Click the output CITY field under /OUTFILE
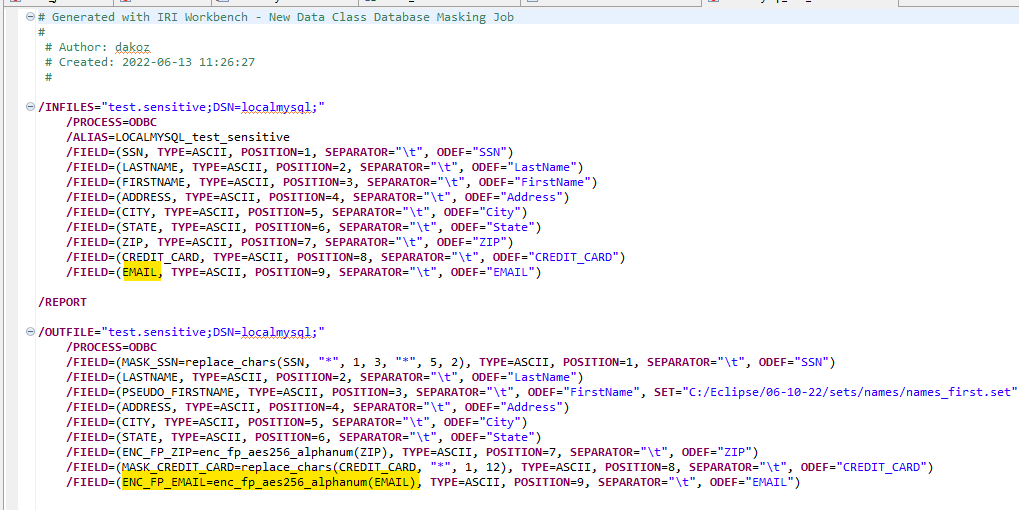The image size is (1019, 510). [296, 422]
